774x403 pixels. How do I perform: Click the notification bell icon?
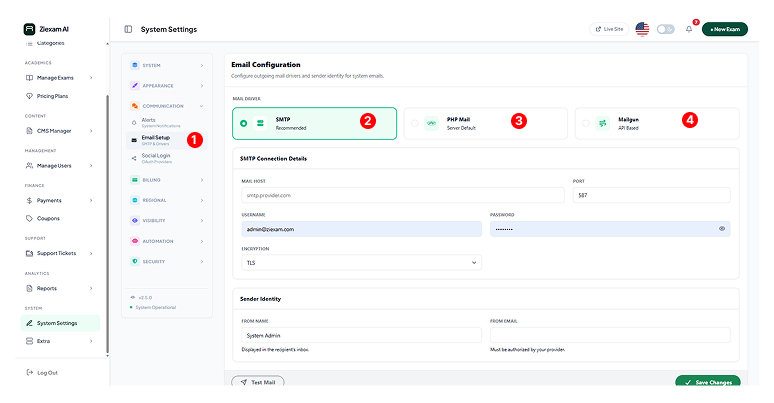click(x=689, y=29)
